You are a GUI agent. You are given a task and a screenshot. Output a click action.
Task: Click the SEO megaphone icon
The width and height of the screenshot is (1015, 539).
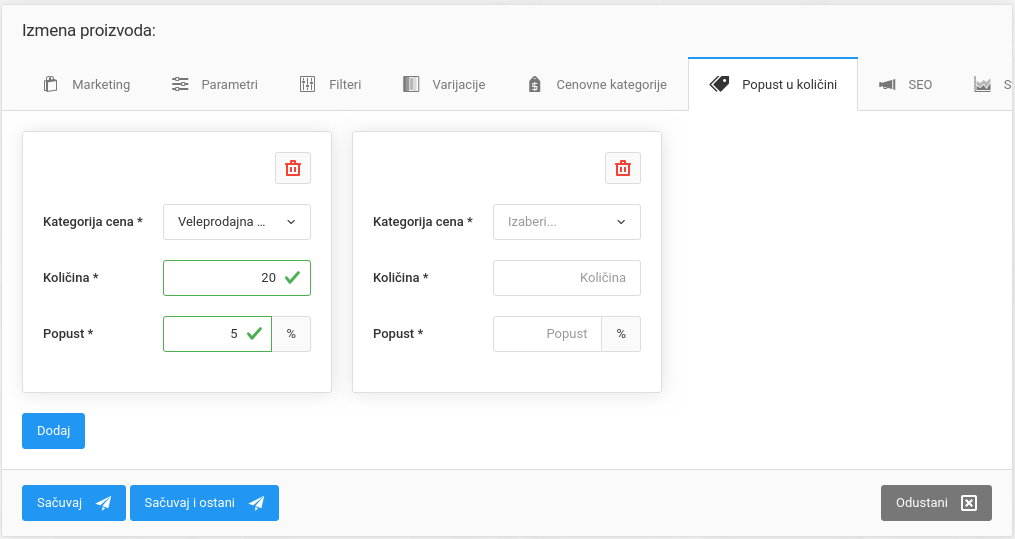[887, 85]
